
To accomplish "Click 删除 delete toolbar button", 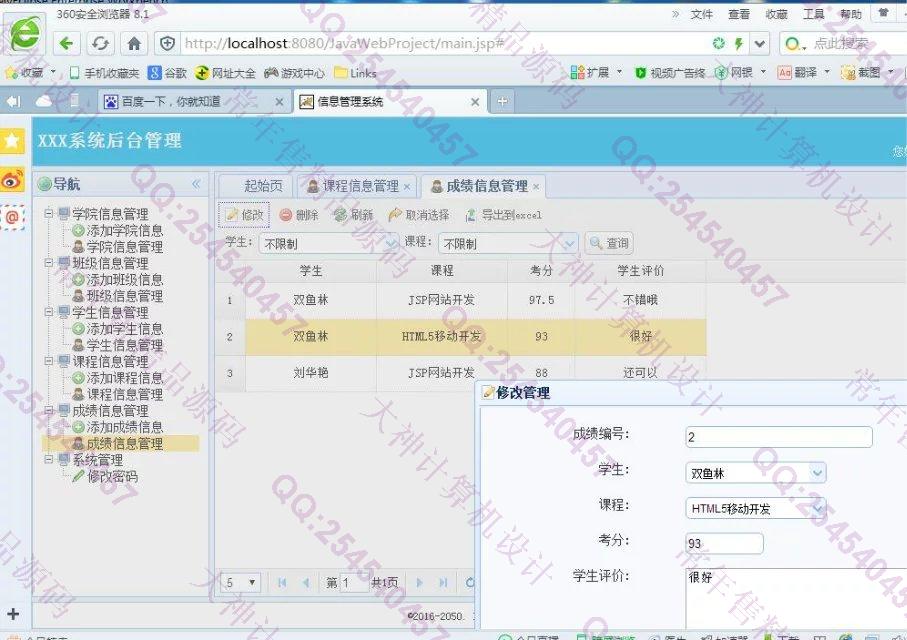I will [x=299, y=215].
